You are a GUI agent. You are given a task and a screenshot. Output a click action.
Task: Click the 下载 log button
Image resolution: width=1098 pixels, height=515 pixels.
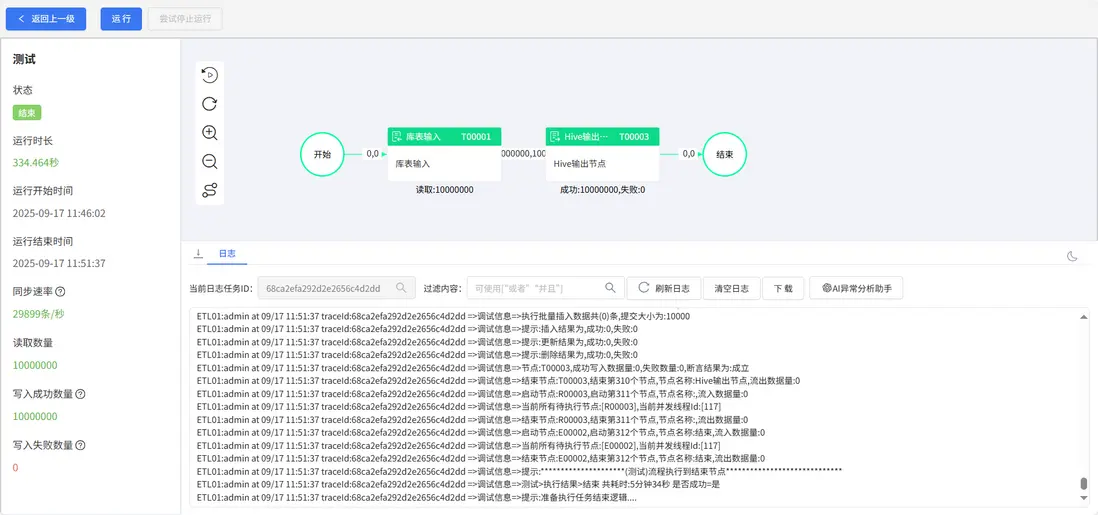point(783,288)
